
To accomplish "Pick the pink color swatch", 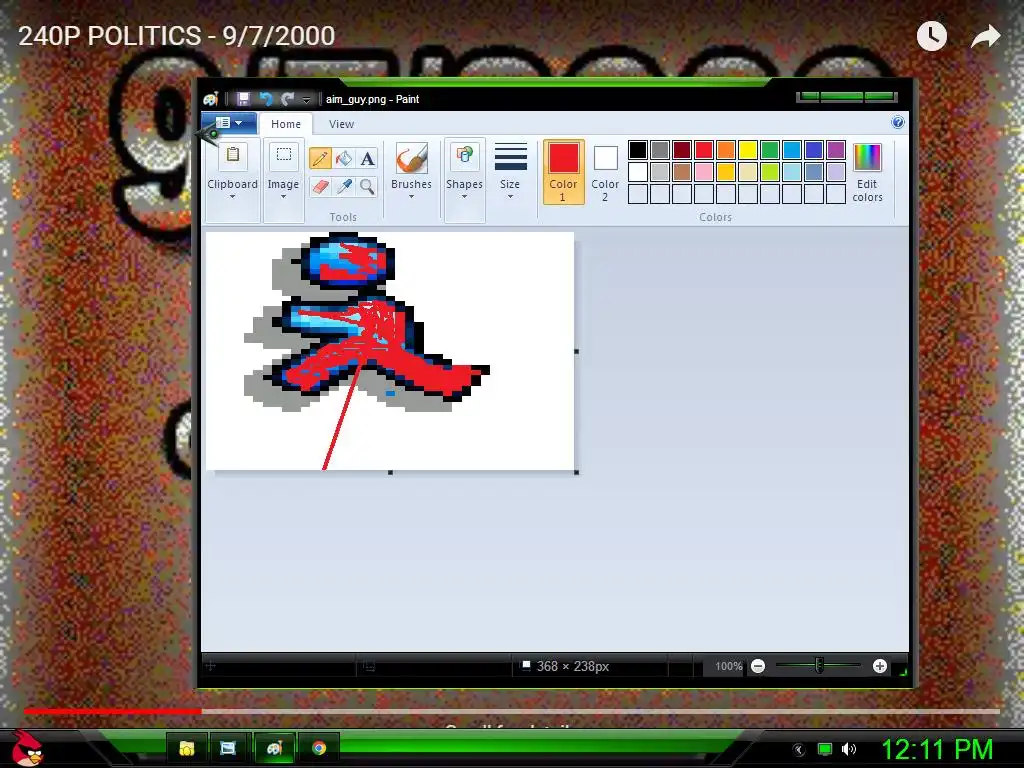I will [704, 172].
